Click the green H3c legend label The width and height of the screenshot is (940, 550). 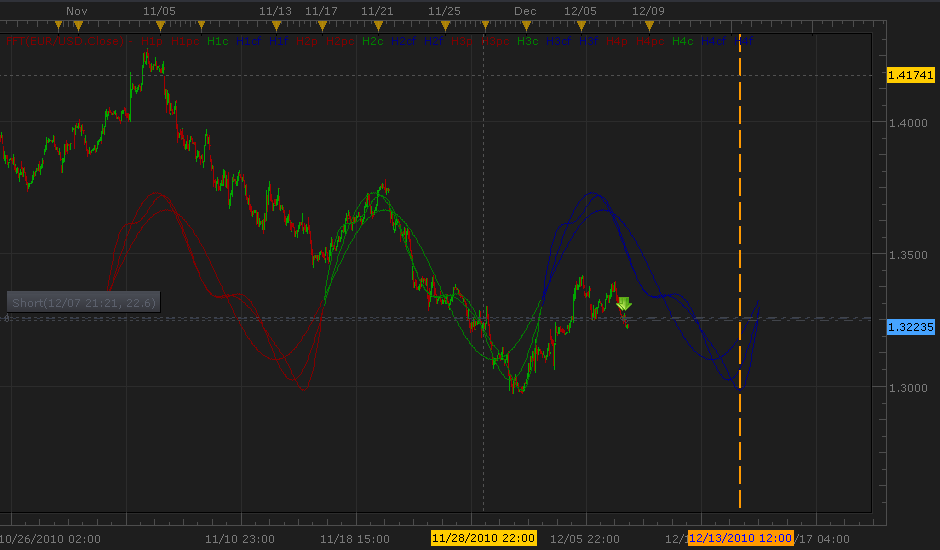[x=528, y=41]
